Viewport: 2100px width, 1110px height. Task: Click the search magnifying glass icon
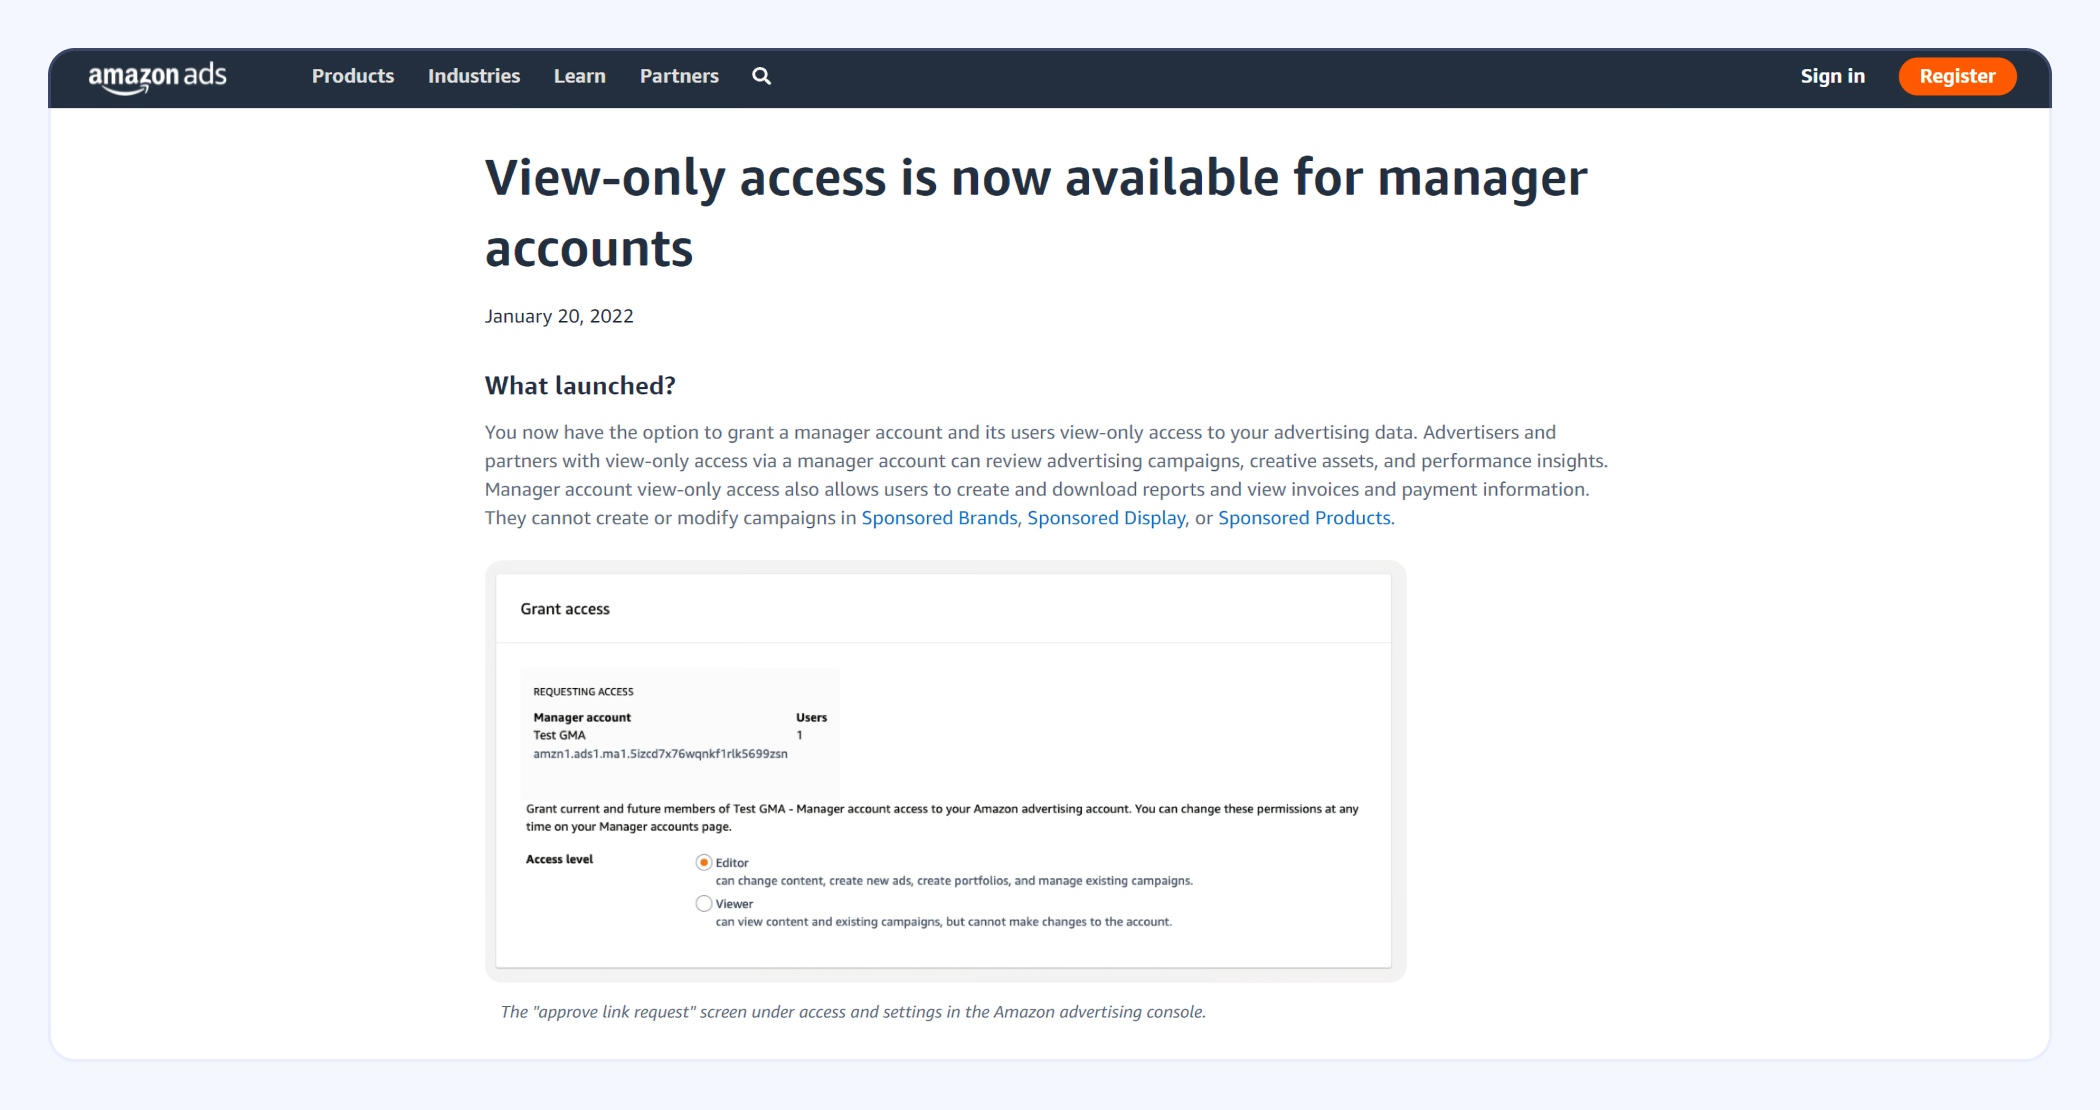coord(761,76)
